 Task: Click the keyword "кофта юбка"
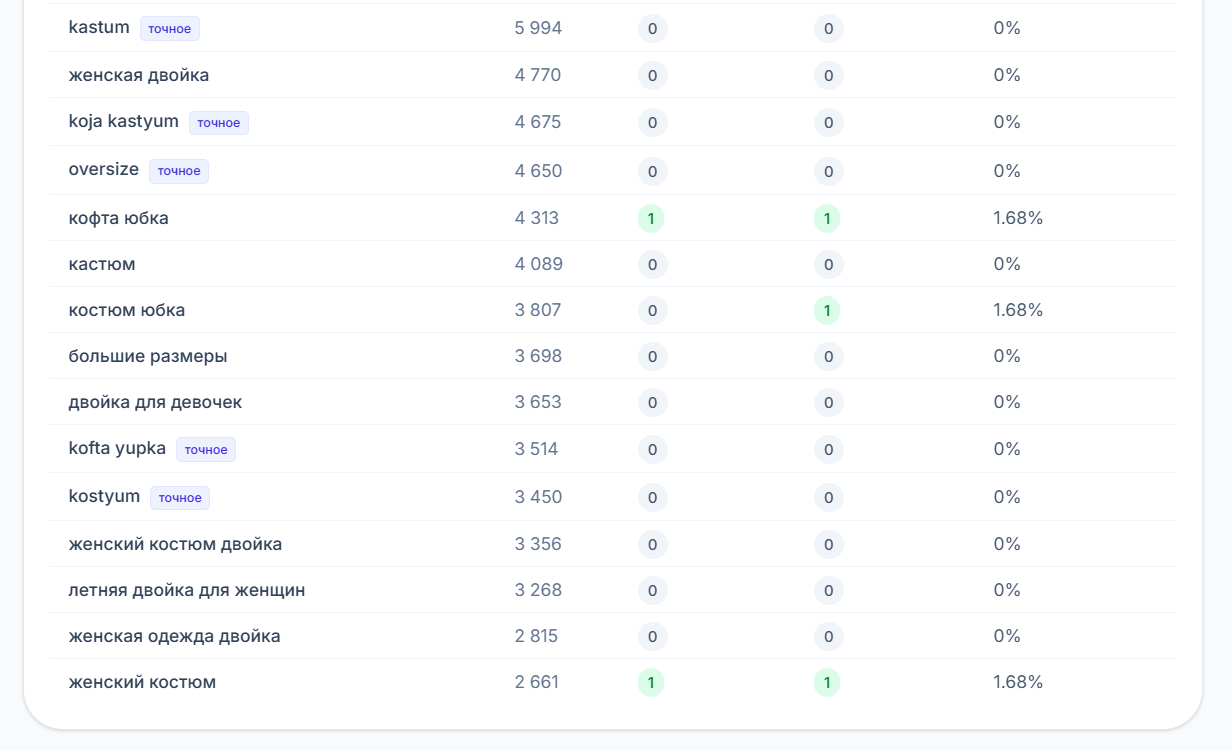[x=119, y=218]
